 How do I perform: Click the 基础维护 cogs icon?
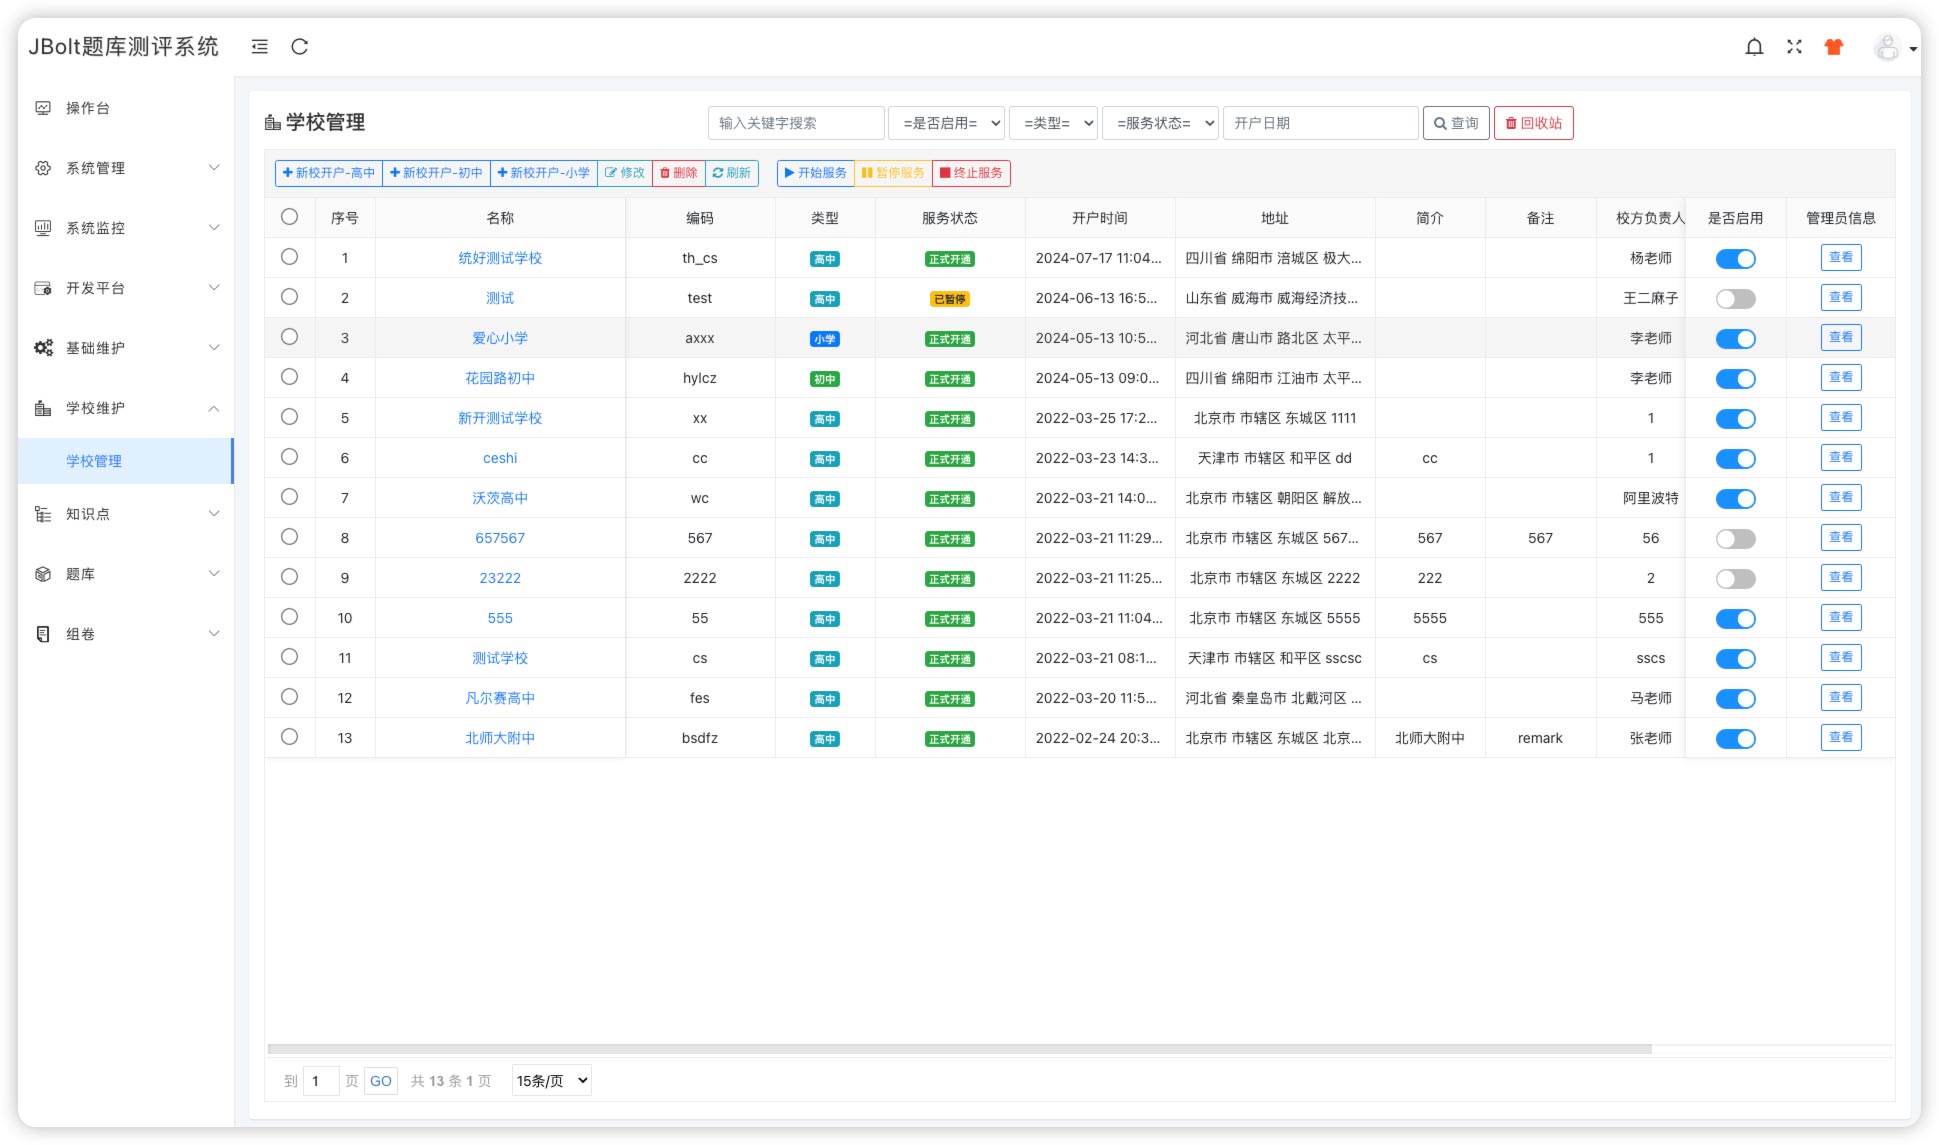click(x=43, y=348)
